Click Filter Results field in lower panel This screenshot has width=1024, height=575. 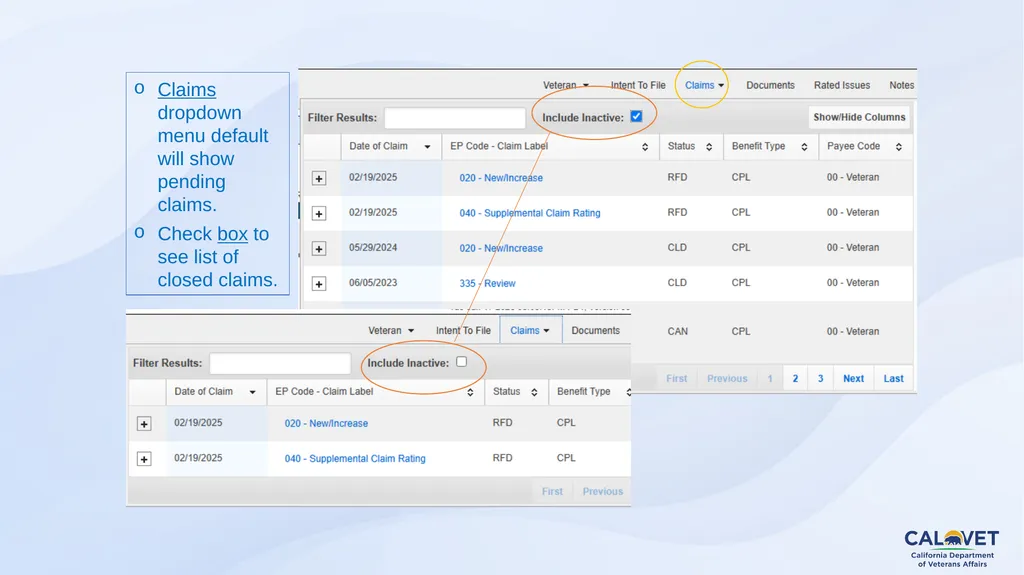point(280,363)
